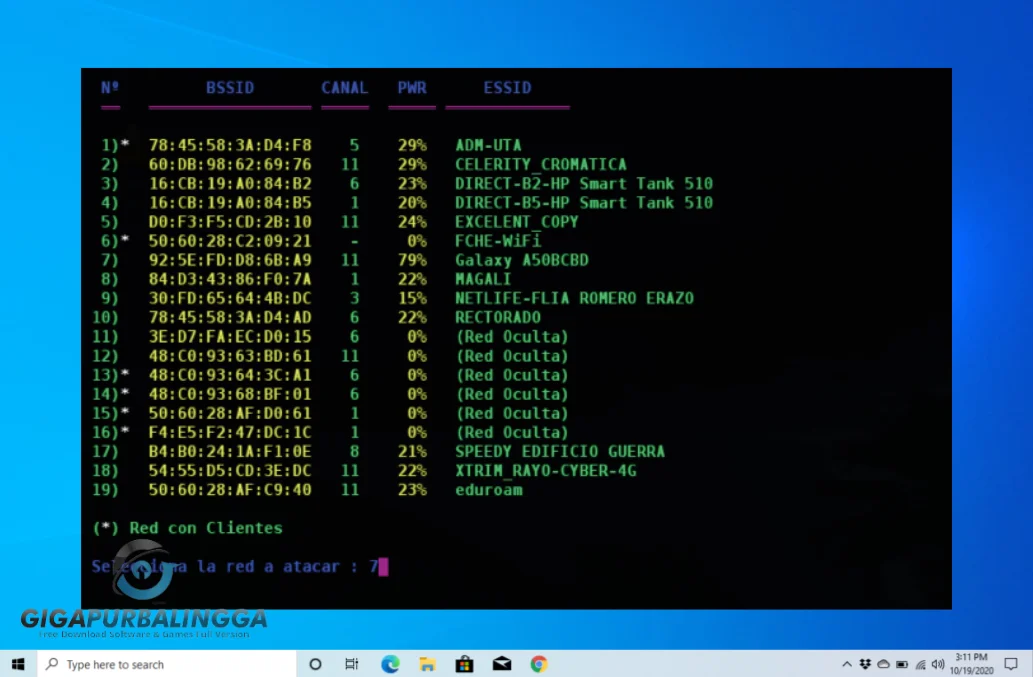Click the Type here to search box
Image resolution: width=1033 pixels, height=677 pixels.
point(150,663)
